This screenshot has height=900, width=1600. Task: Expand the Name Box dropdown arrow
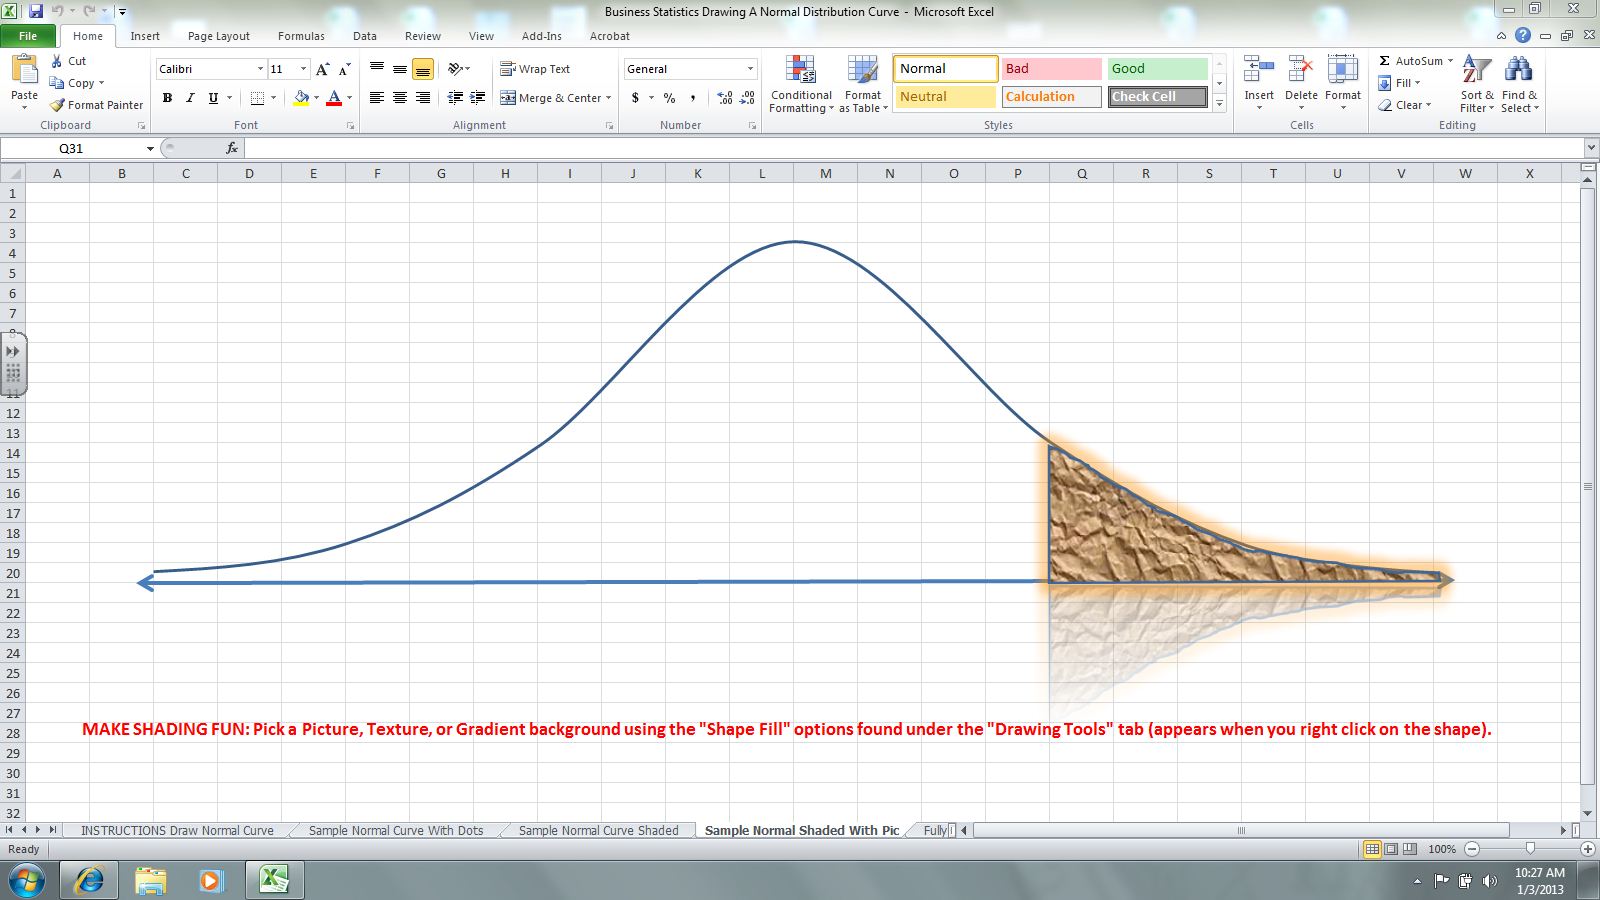150,148
